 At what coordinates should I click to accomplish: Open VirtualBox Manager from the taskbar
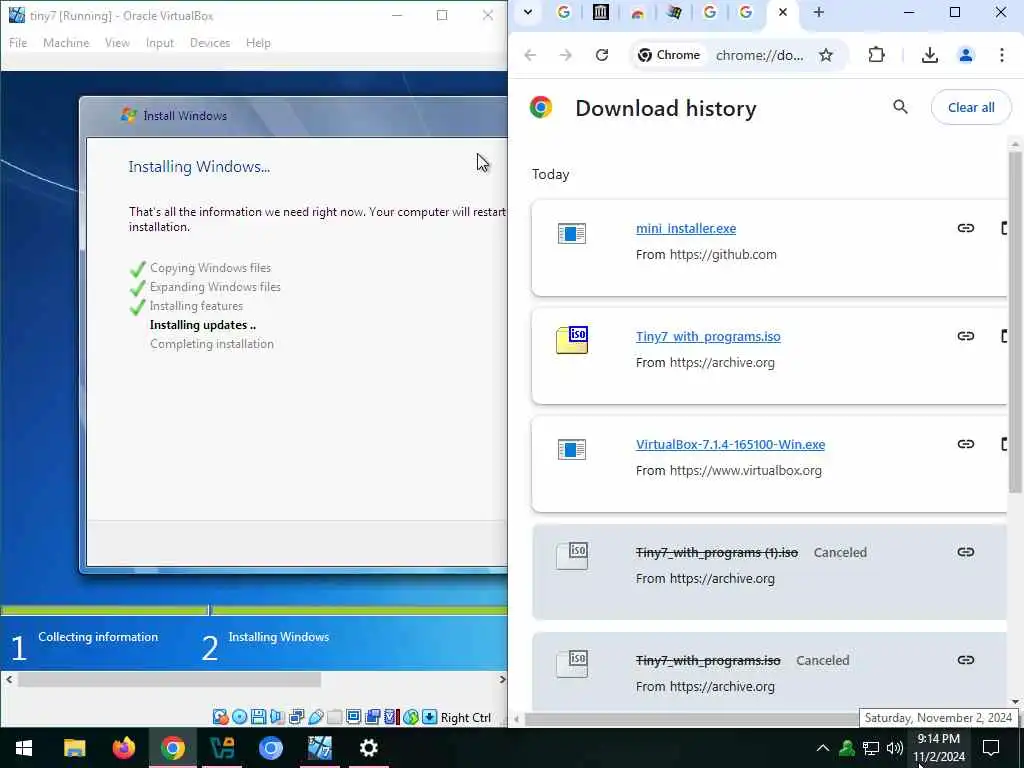[x=222, y=747]
